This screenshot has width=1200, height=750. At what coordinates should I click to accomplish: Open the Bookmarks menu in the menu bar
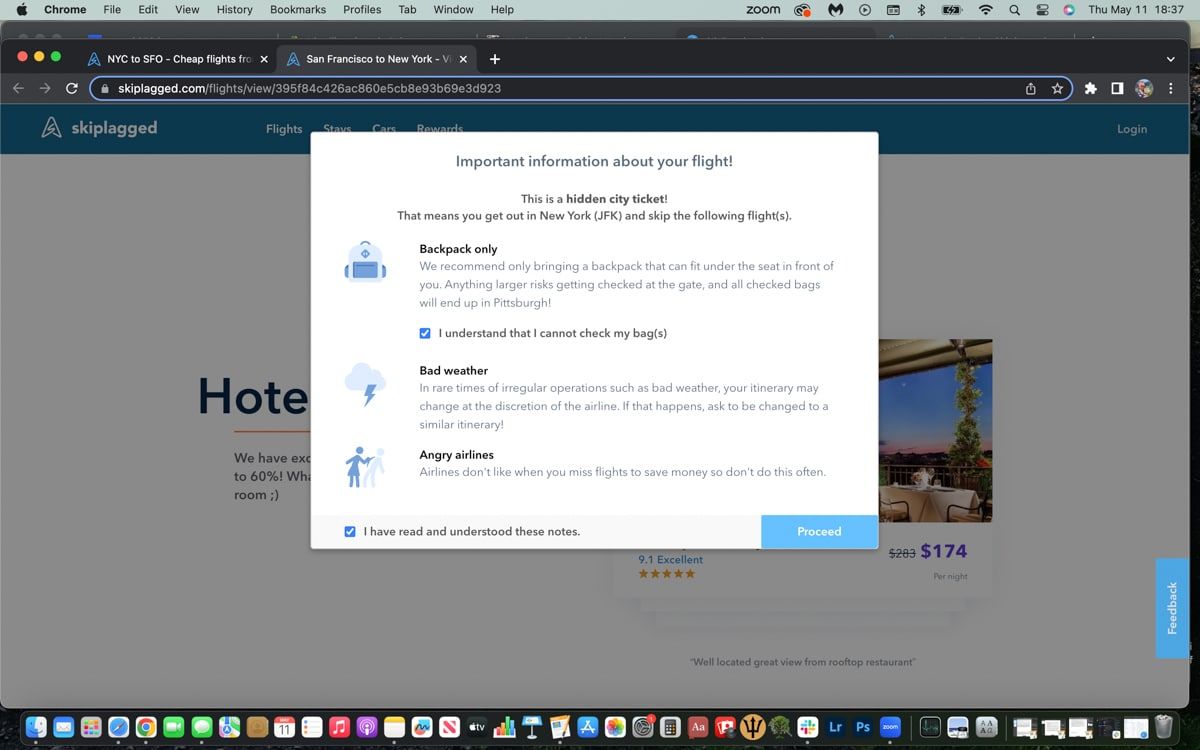pos(298,9)
